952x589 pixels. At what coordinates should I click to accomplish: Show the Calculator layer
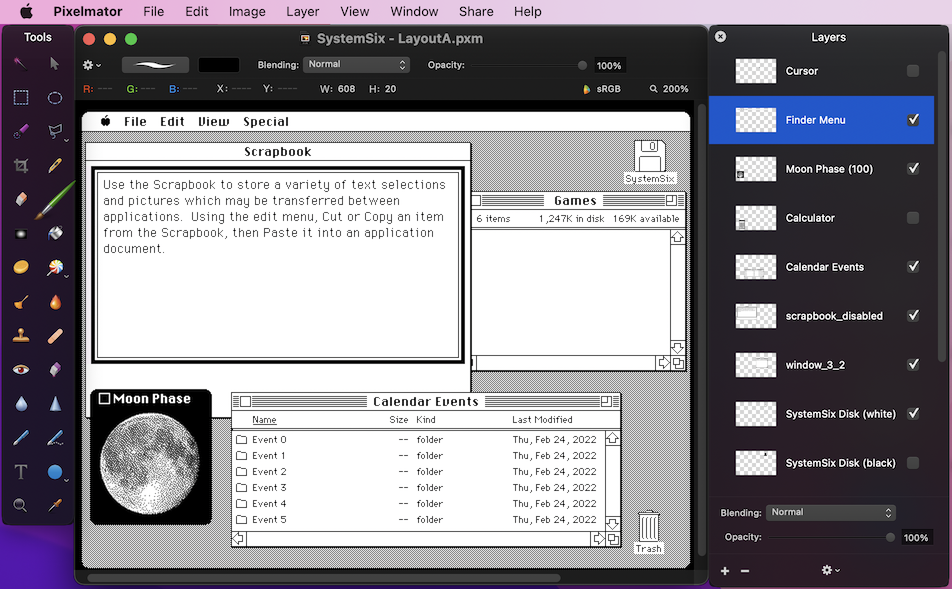(913, 218)
